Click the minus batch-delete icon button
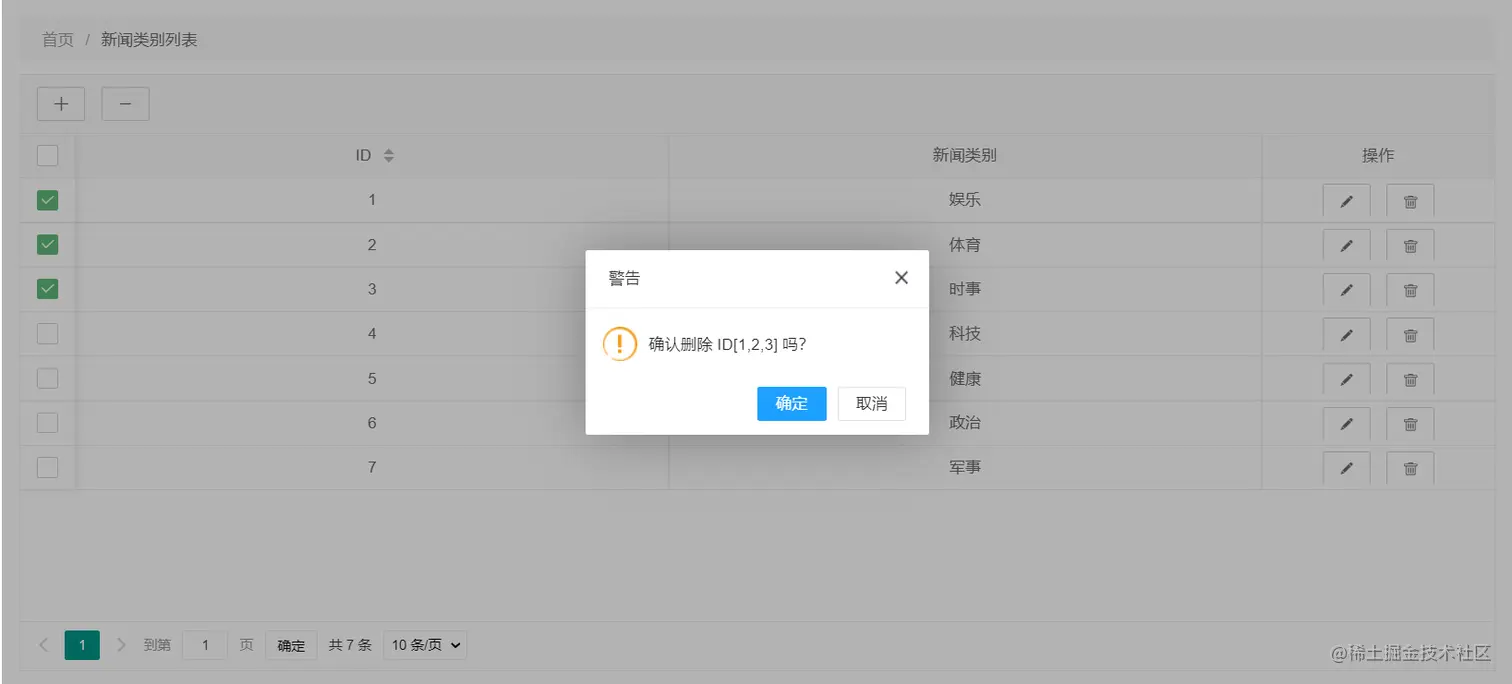Image resolution: width=1512 pixels, height=684 pixels. [125, 104]
